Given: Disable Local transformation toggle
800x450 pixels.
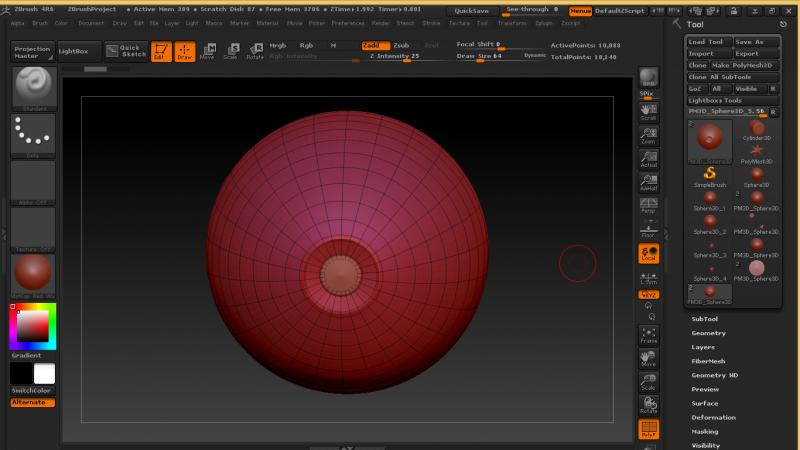Looking at the screenshot, I should (x=648, y=254).
